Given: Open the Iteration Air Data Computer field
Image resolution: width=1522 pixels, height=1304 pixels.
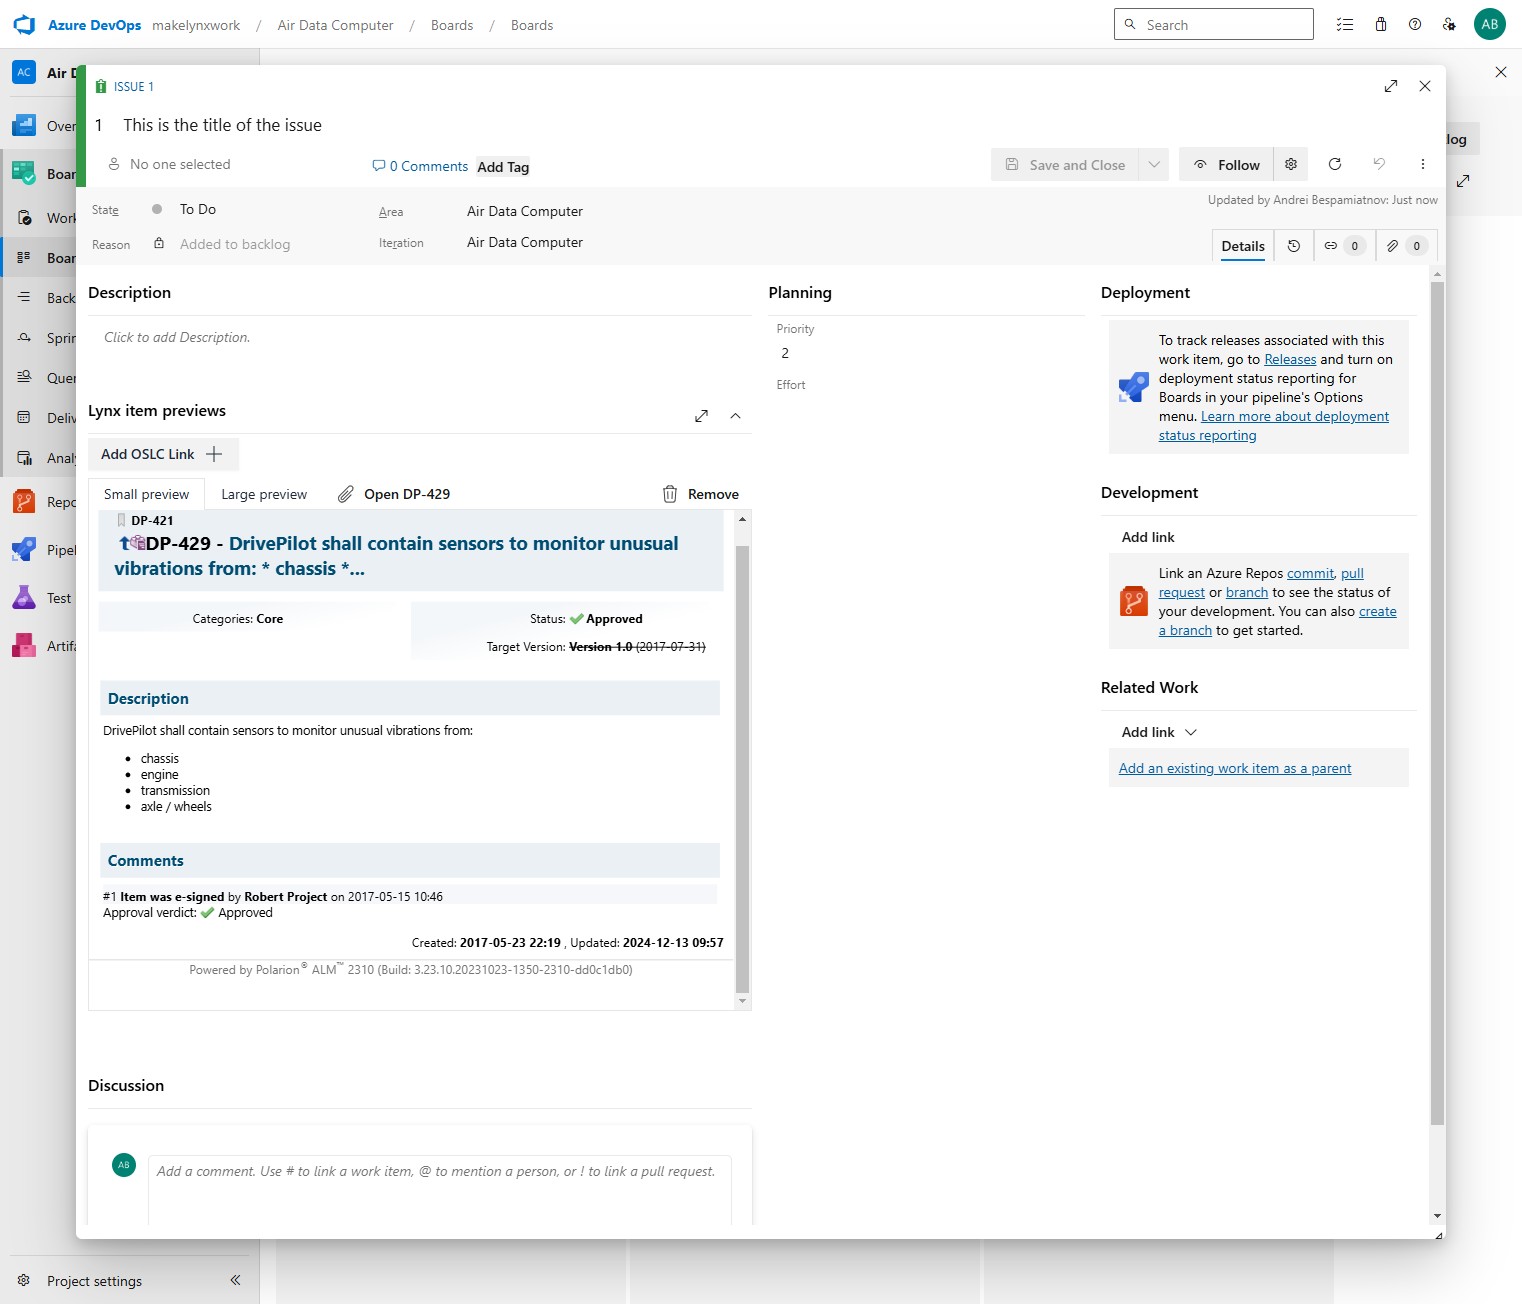Looking at the screenshot, I should [525, 242].
